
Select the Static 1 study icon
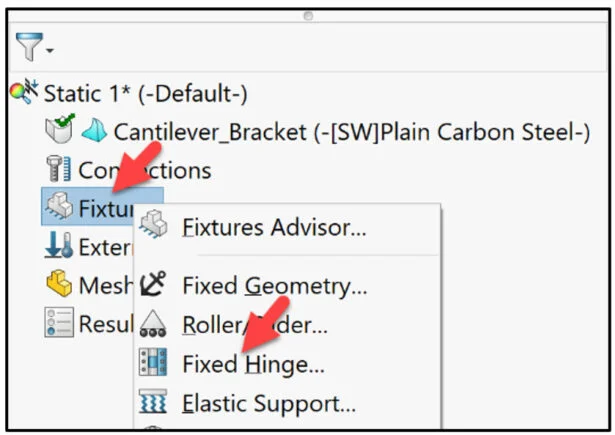[x=24, y=93]
